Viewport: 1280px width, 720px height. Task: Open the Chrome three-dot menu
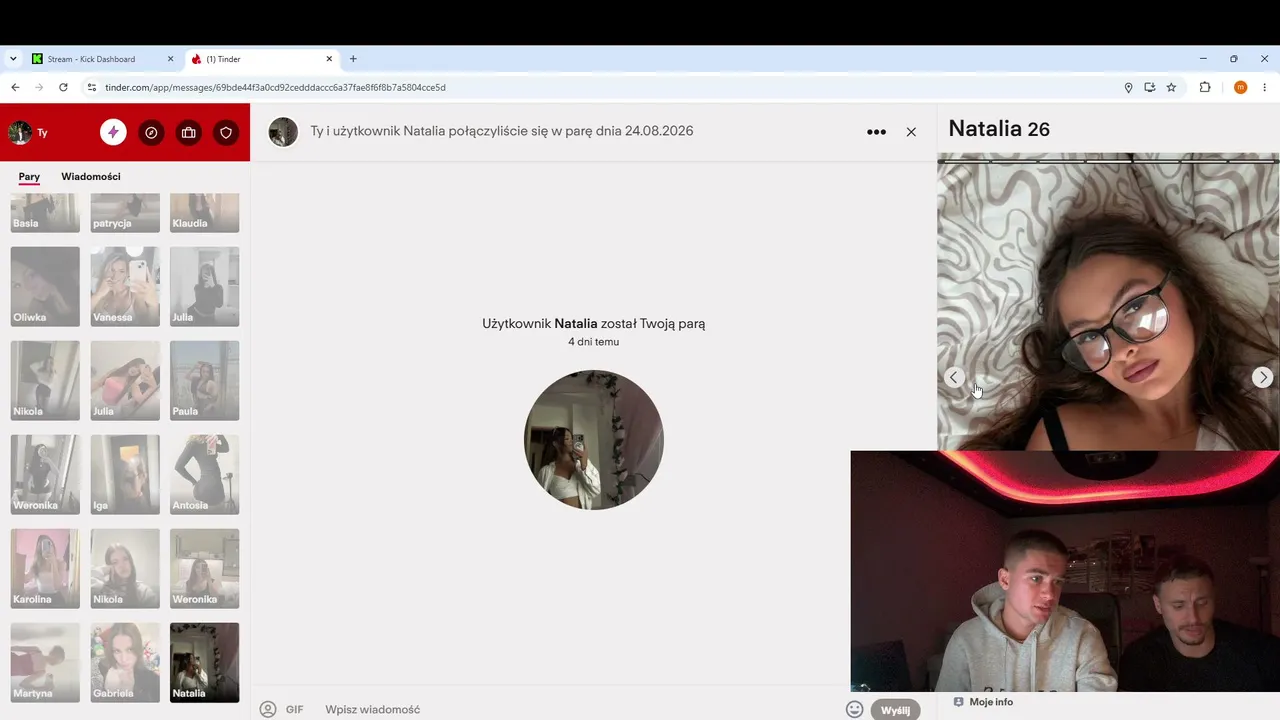[x=1265, y=87]
